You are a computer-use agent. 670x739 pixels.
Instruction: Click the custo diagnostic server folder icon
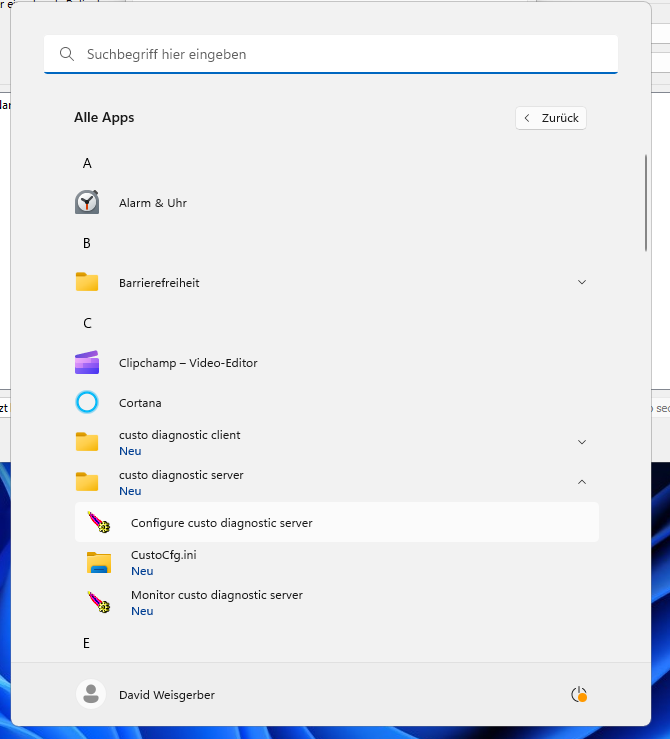tap(87, 482)
